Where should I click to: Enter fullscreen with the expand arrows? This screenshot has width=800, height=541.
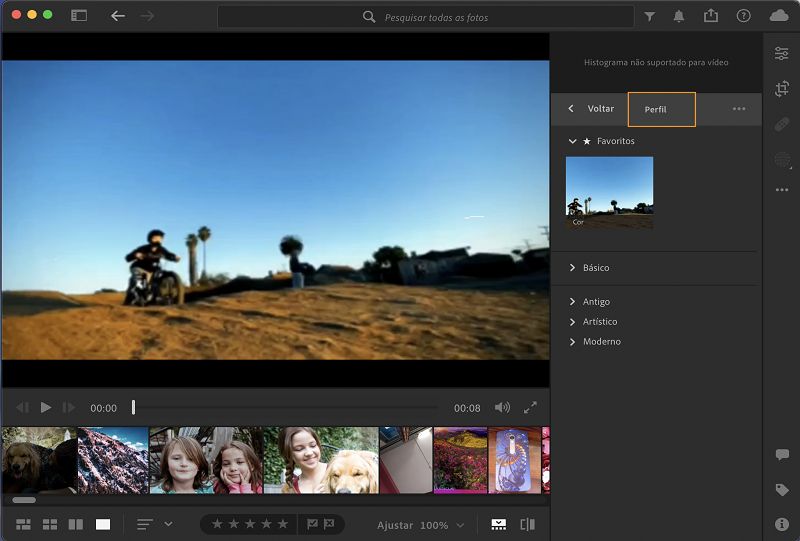530,407
